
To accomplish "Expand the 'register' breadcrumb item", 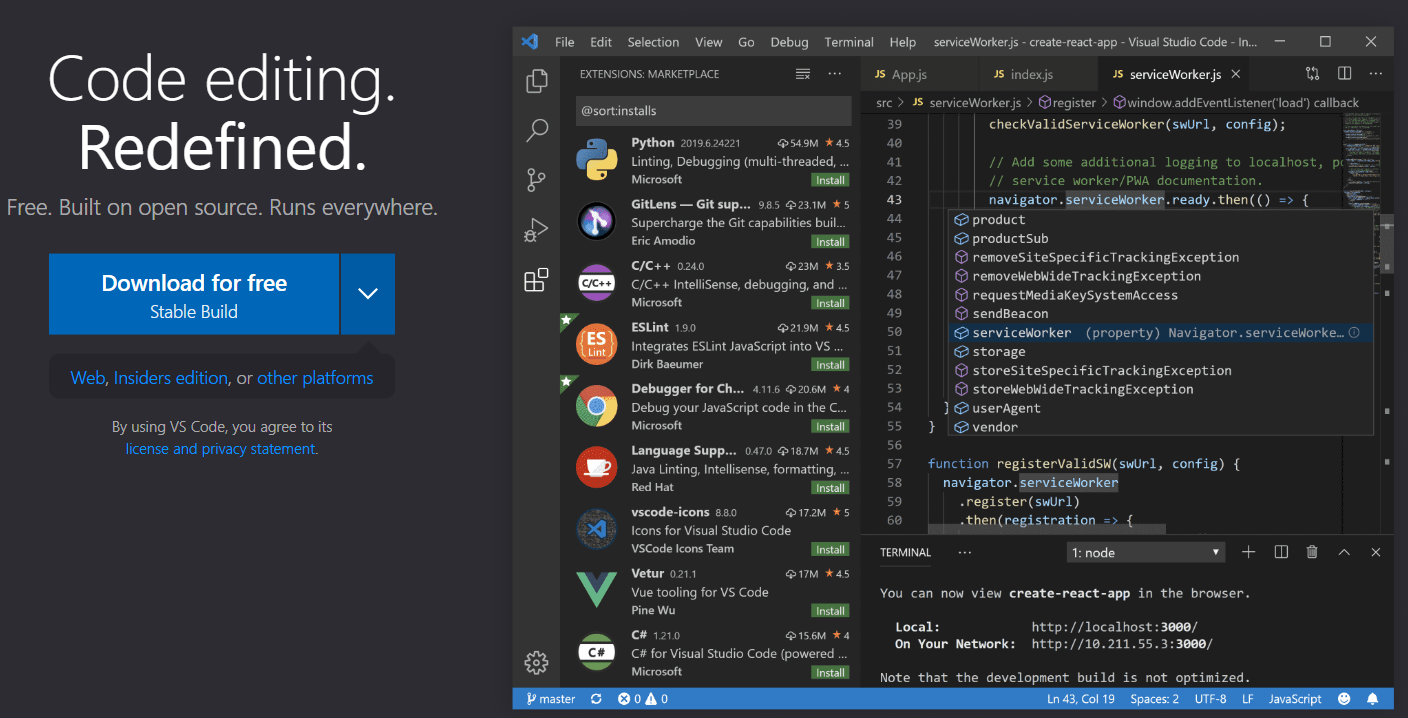I will pos(1066,103).
